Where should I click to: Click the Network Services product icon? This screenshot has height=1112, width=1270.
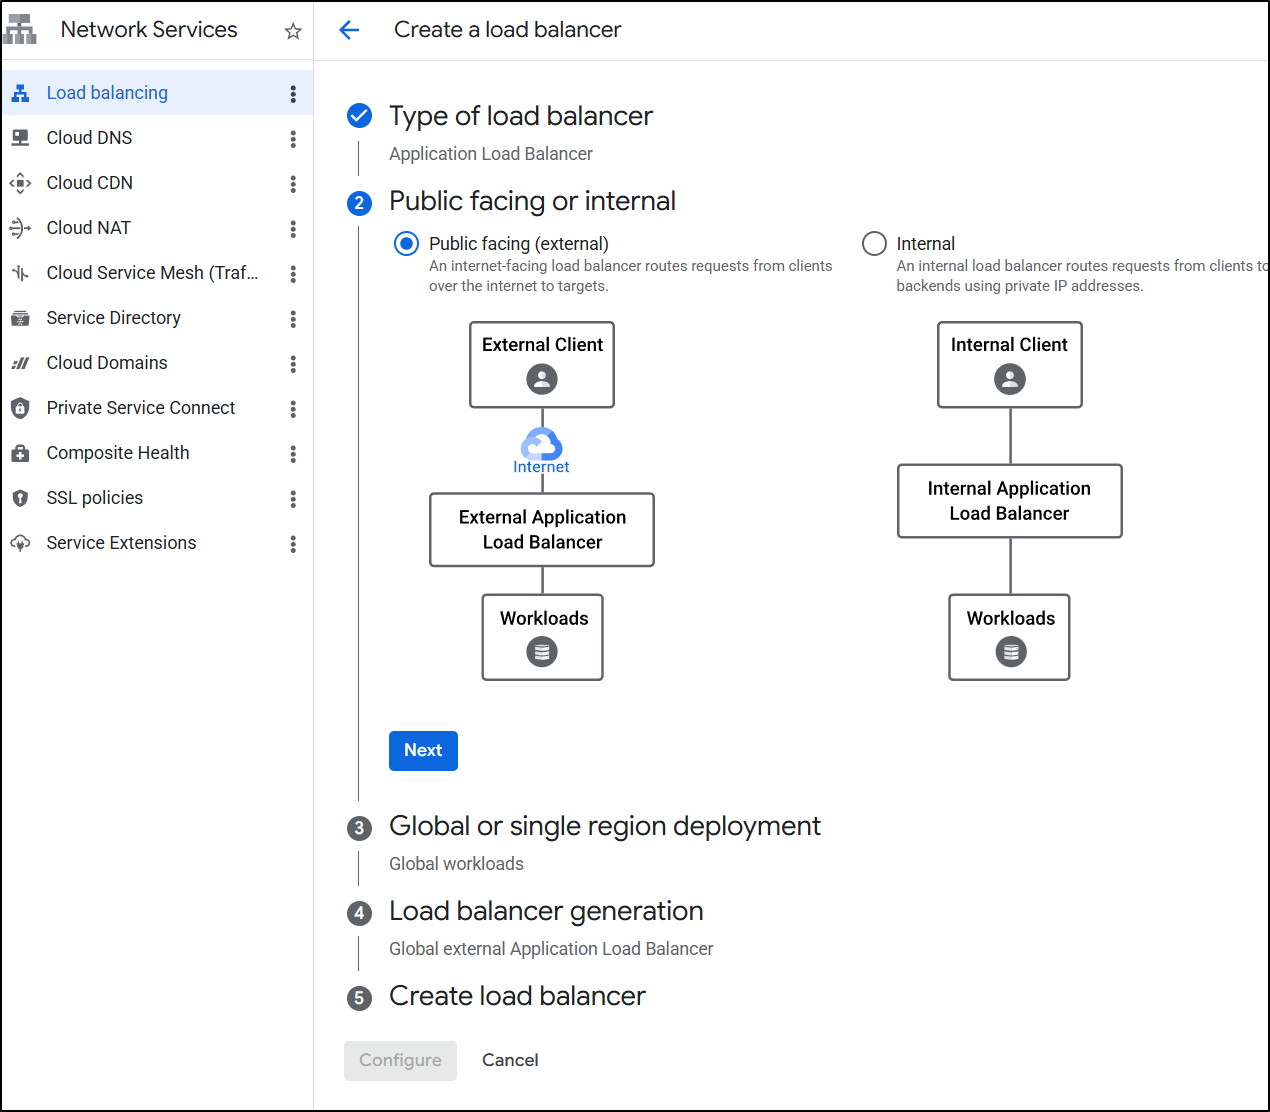click(x=20, y=30)
